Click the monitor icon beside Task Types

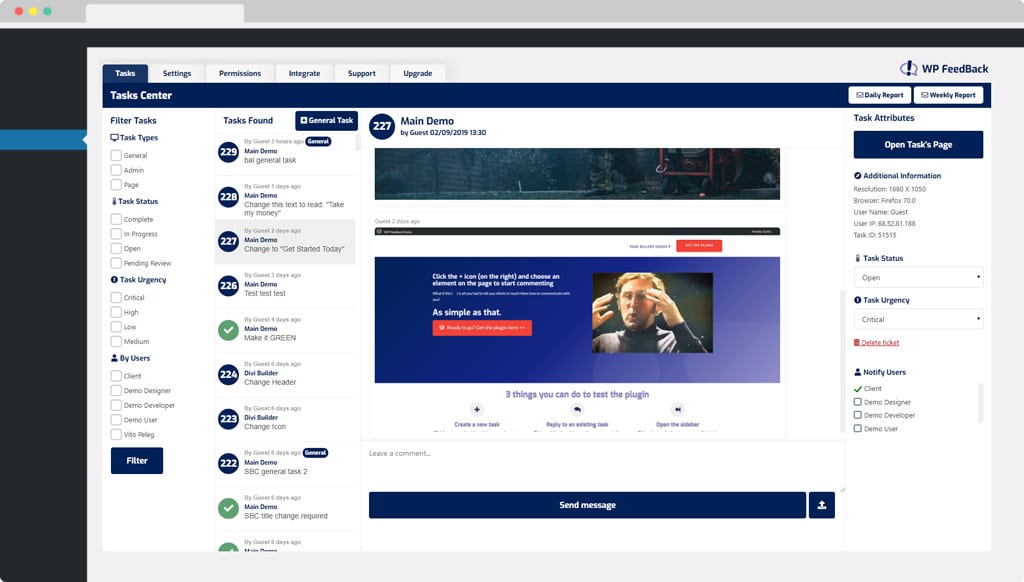[x=113, y=137]
